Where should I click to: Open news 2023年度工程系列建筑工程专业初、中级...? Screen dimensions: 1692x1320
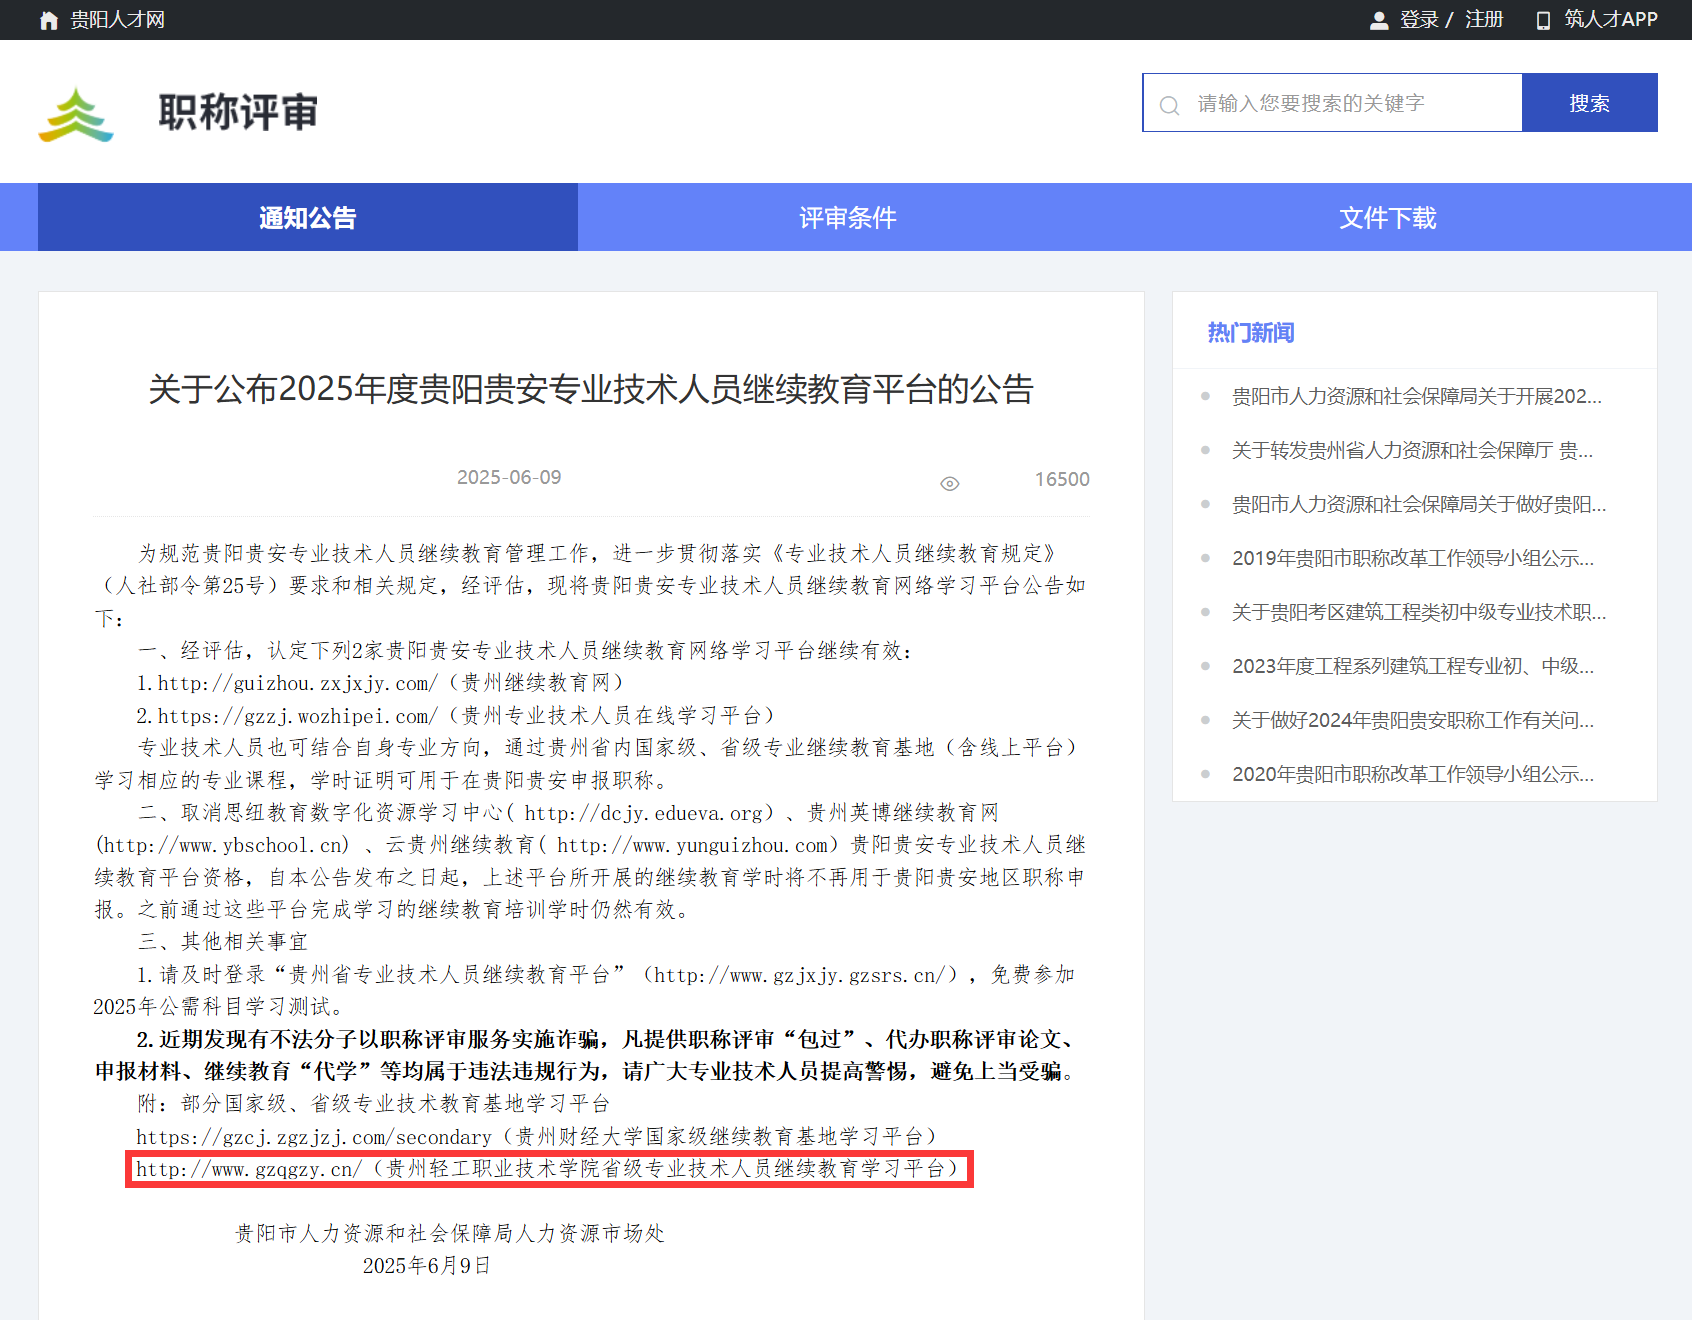tap(1413, 666)
